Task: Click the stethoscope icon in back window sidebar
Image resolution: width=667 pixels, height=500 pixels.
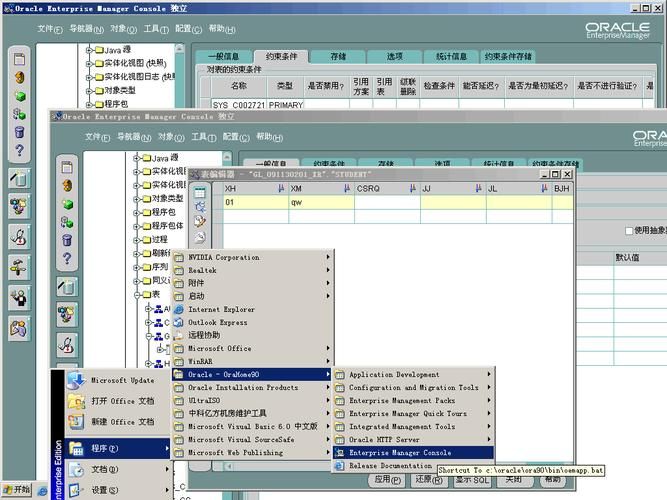Action: 19,237
